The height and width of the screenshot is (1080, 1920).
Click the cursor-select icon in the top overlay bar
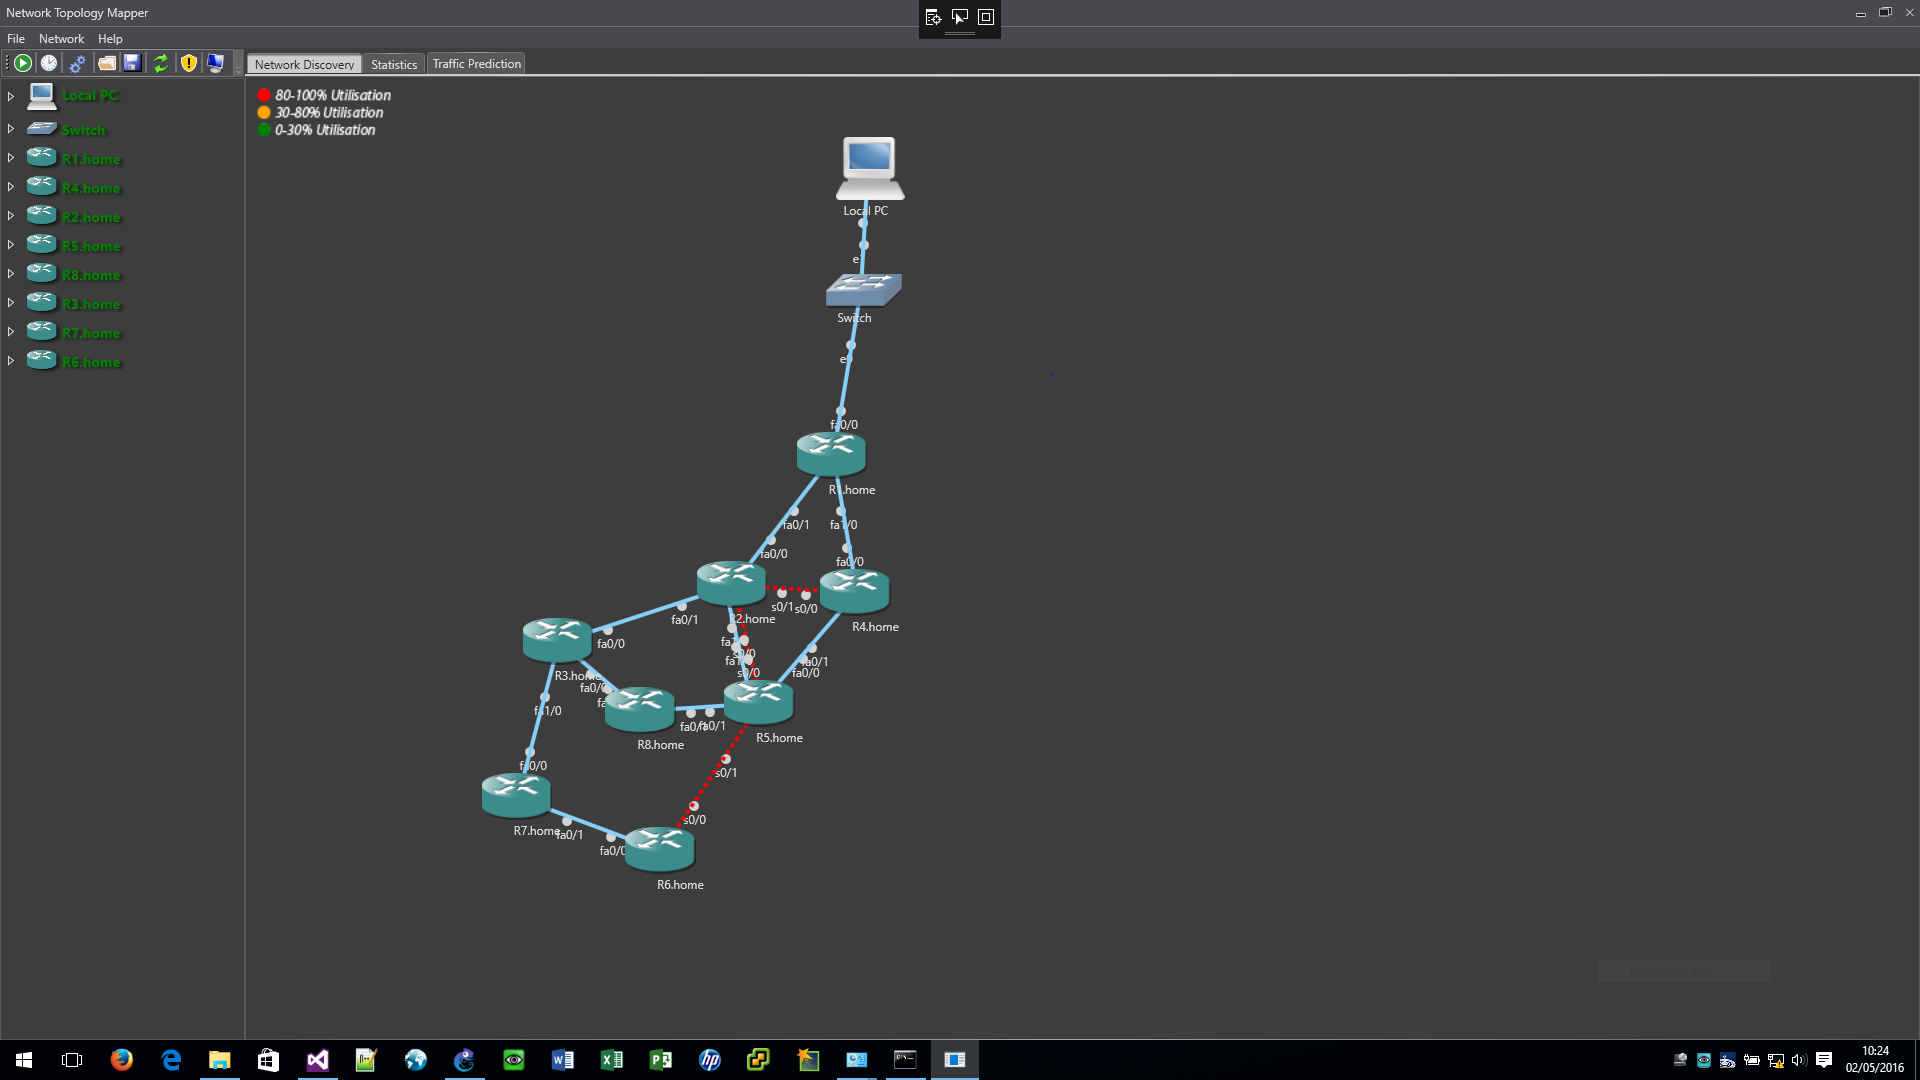[x=960, y=17]
